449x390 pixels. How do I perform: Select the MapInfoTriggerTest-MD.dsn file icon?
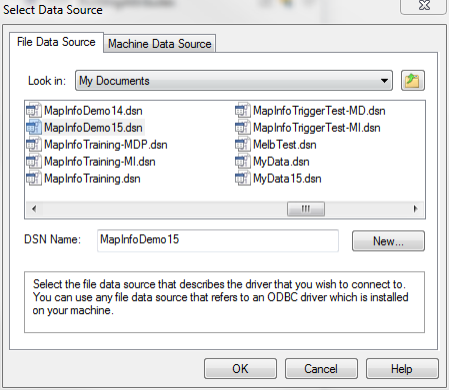pos(243,110)
